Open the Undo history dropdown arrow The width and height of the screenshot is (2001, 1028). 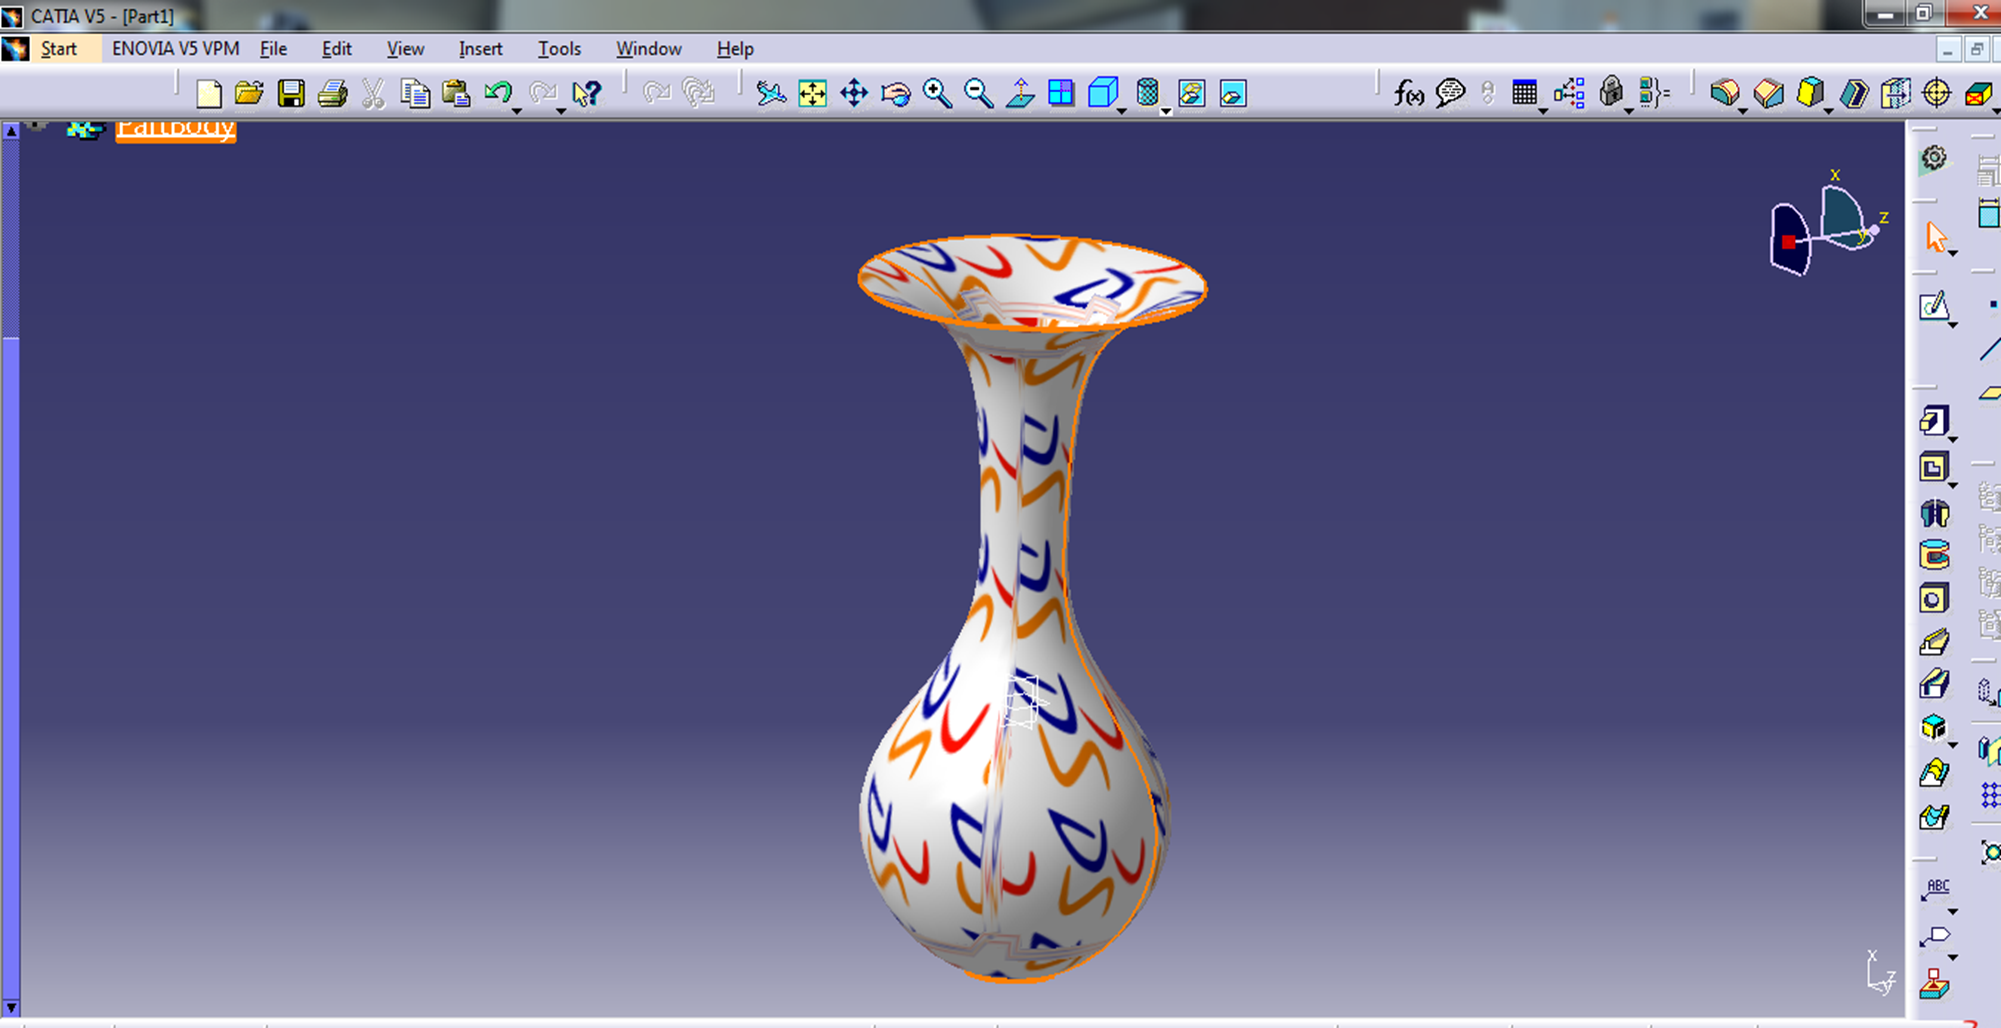click(517, 110)
